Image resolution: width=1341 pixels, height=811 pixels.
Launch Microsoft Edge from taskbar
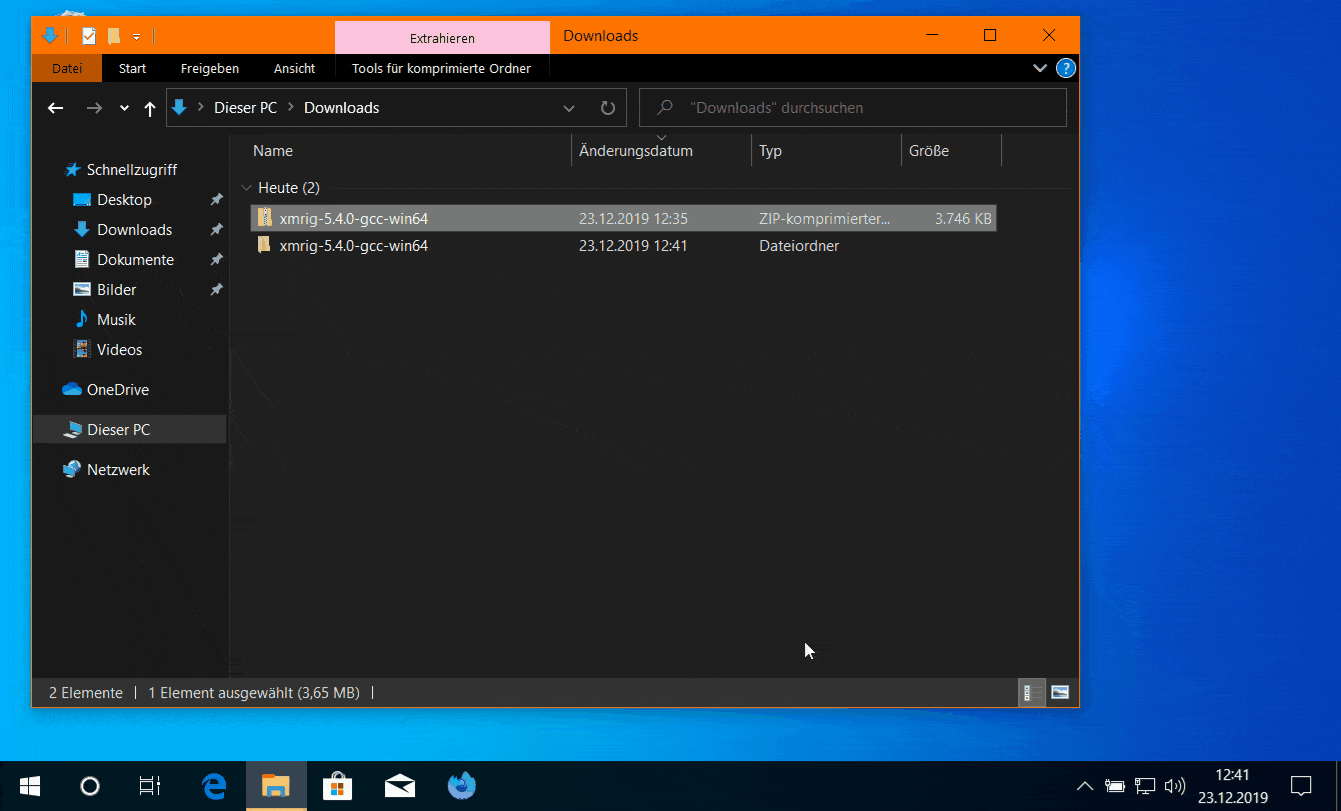point(214,786)
